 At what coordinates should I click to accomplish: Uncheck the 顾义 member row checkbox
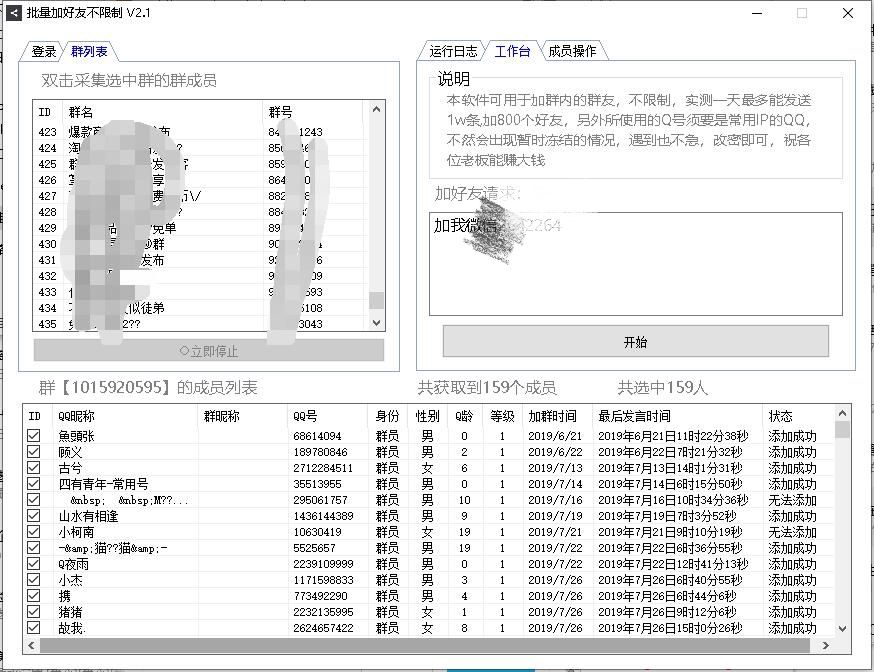(35, 451)
